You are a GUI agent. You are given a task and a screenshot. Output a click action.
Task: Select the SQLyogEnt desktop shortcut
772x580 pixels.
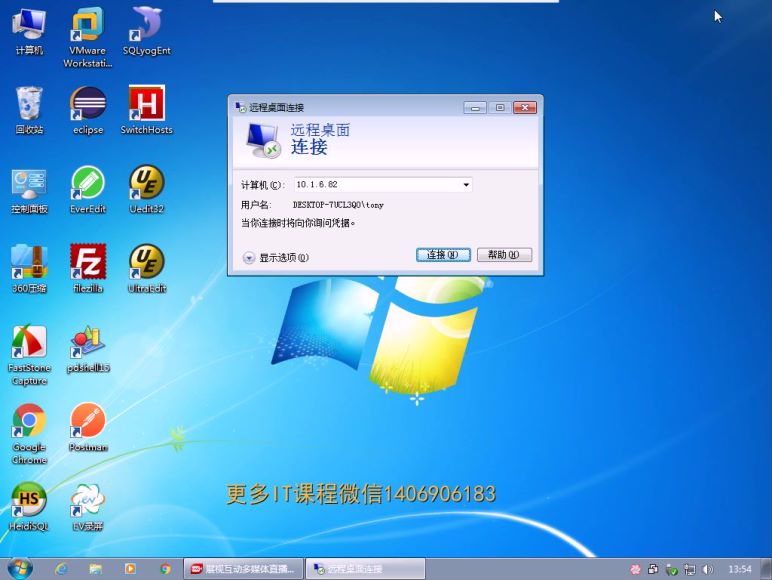click(x=147, y=32)
